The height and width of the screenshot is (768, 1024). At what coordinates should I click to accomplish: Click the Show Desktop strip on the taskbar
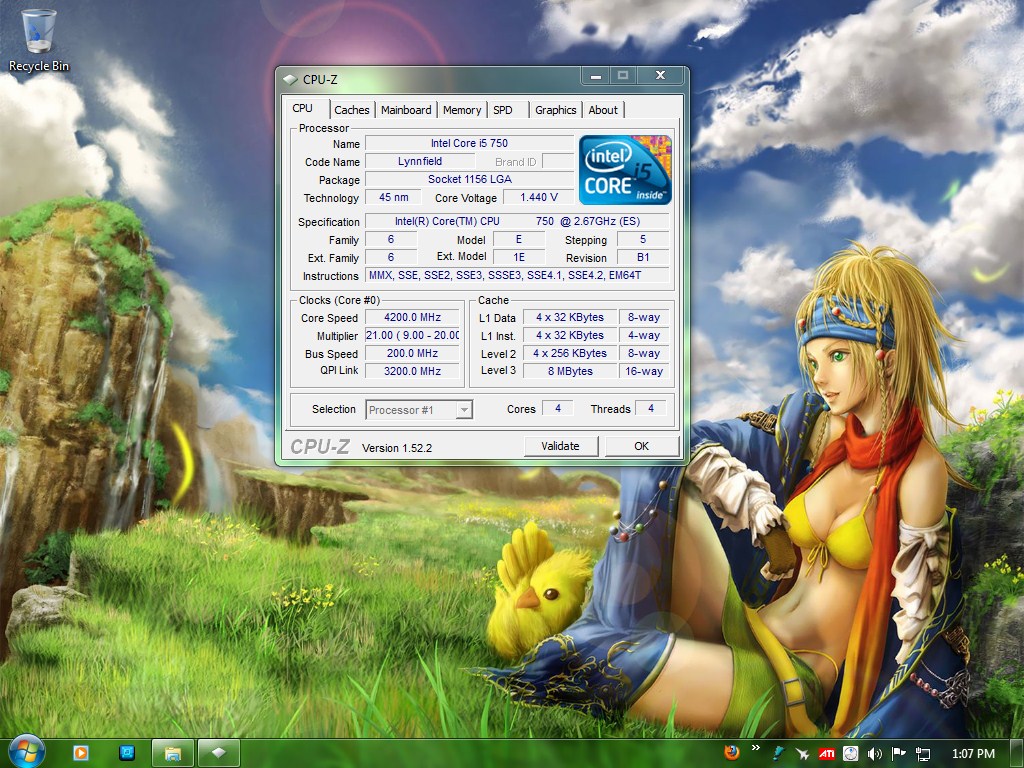click(1016, 754)
